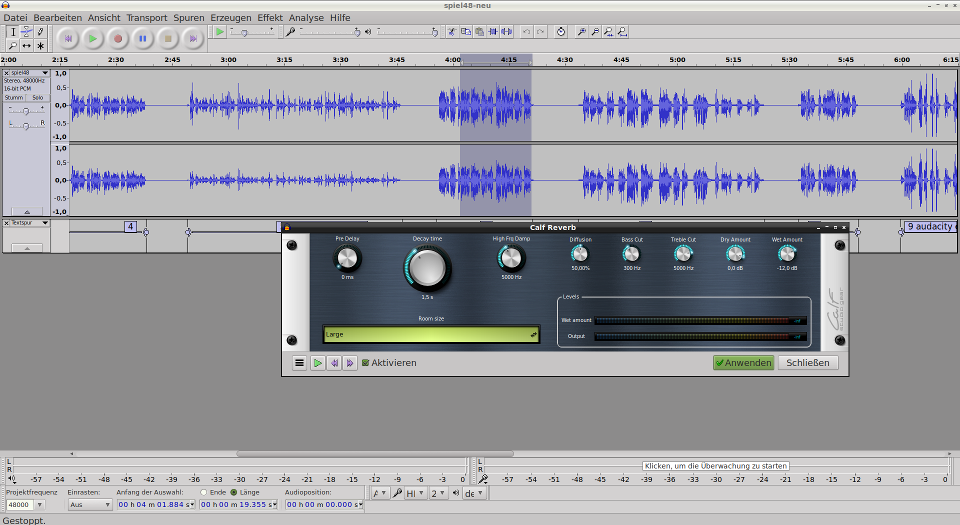Open the Ansicht menu
Screen dimensions: 960x525
click(104, 18)
